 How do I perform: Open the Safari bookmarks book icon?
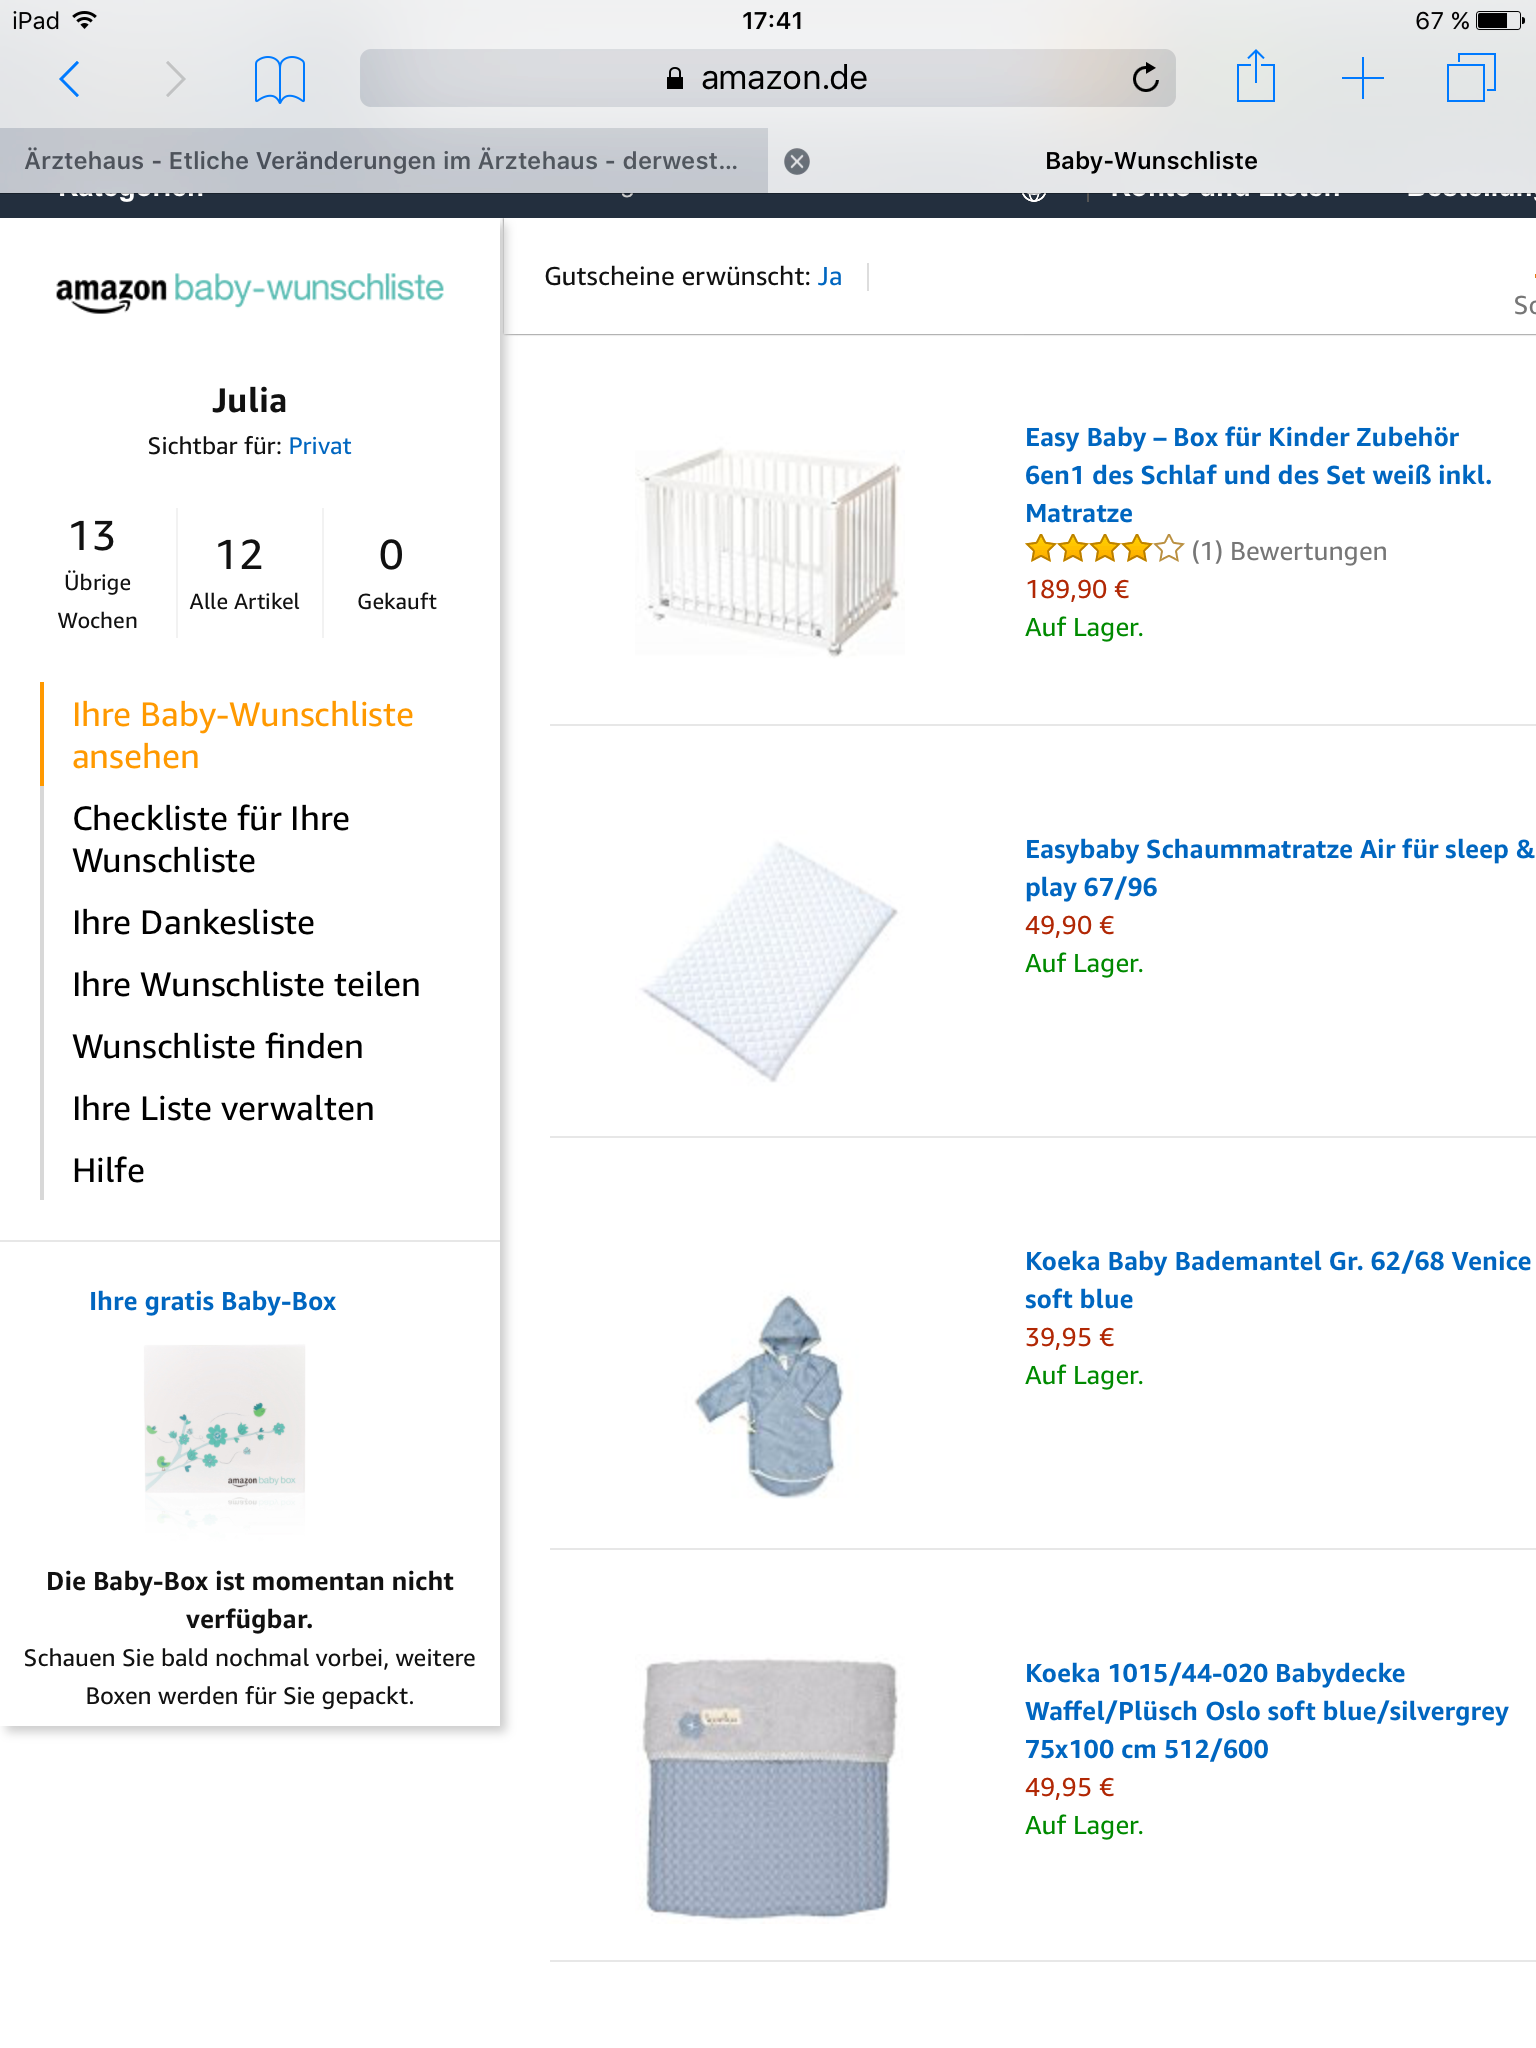[280, 79]
